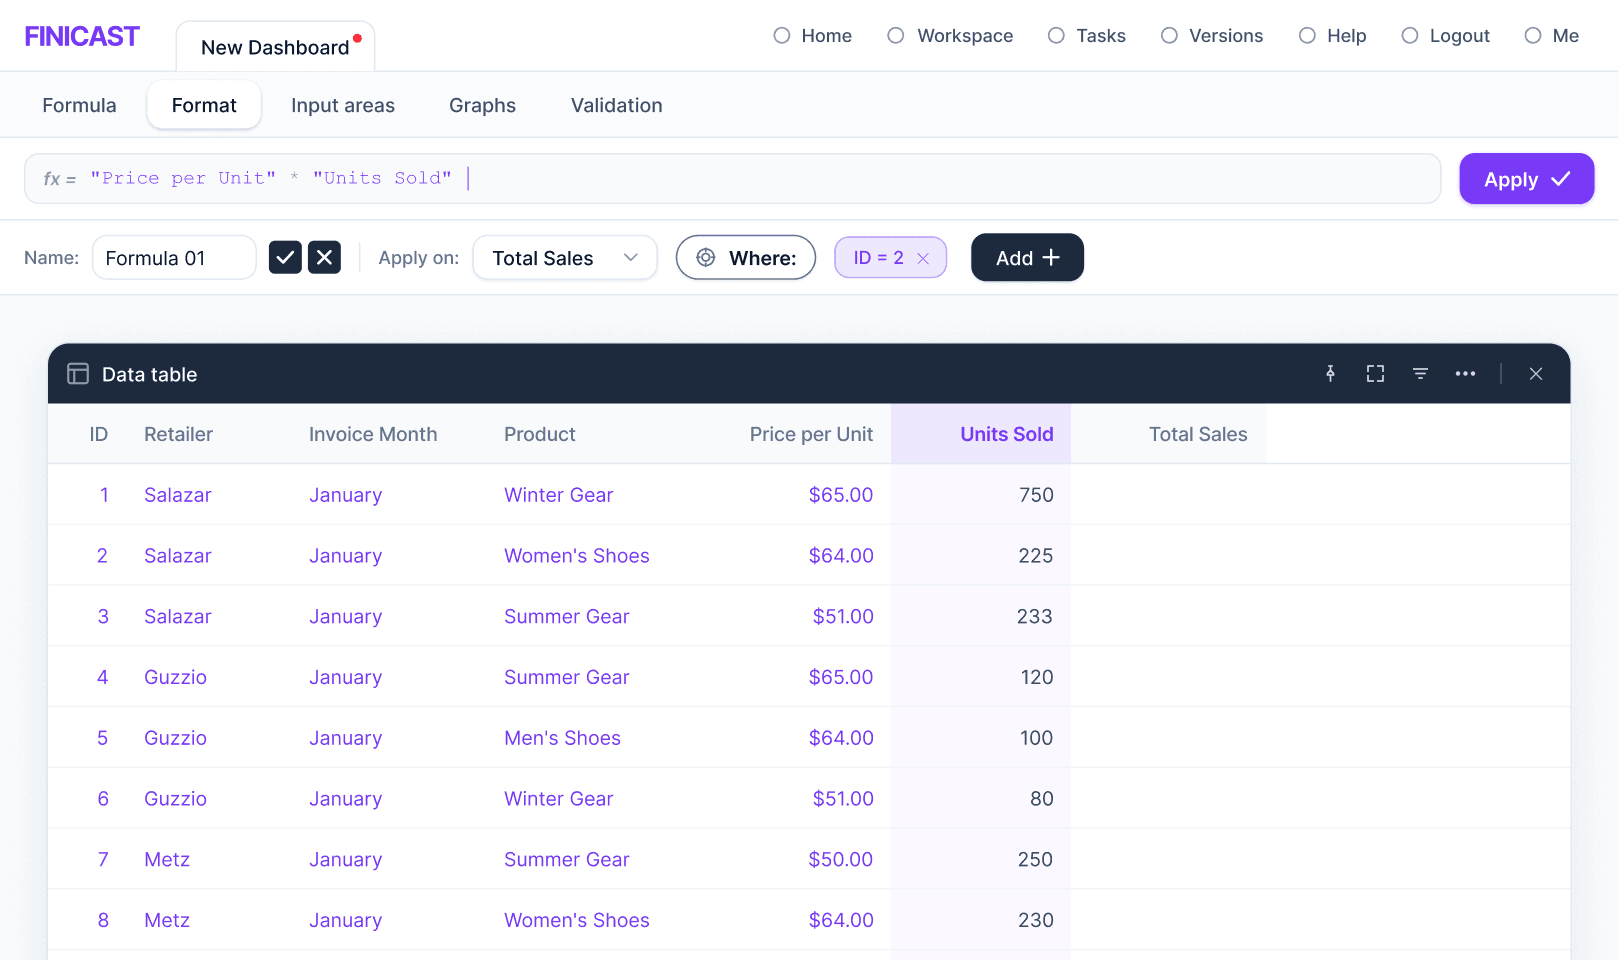Click Units Sold value 233

(x=1035, y=617)
